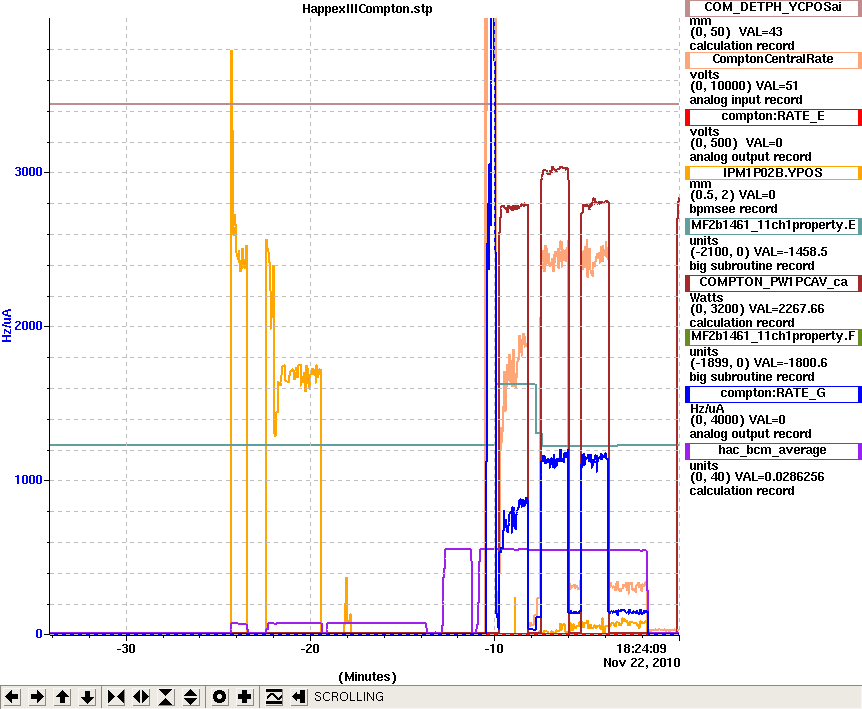Select the compton:RATE_G curve legend

pyautogui.click(x=773, y=394)
